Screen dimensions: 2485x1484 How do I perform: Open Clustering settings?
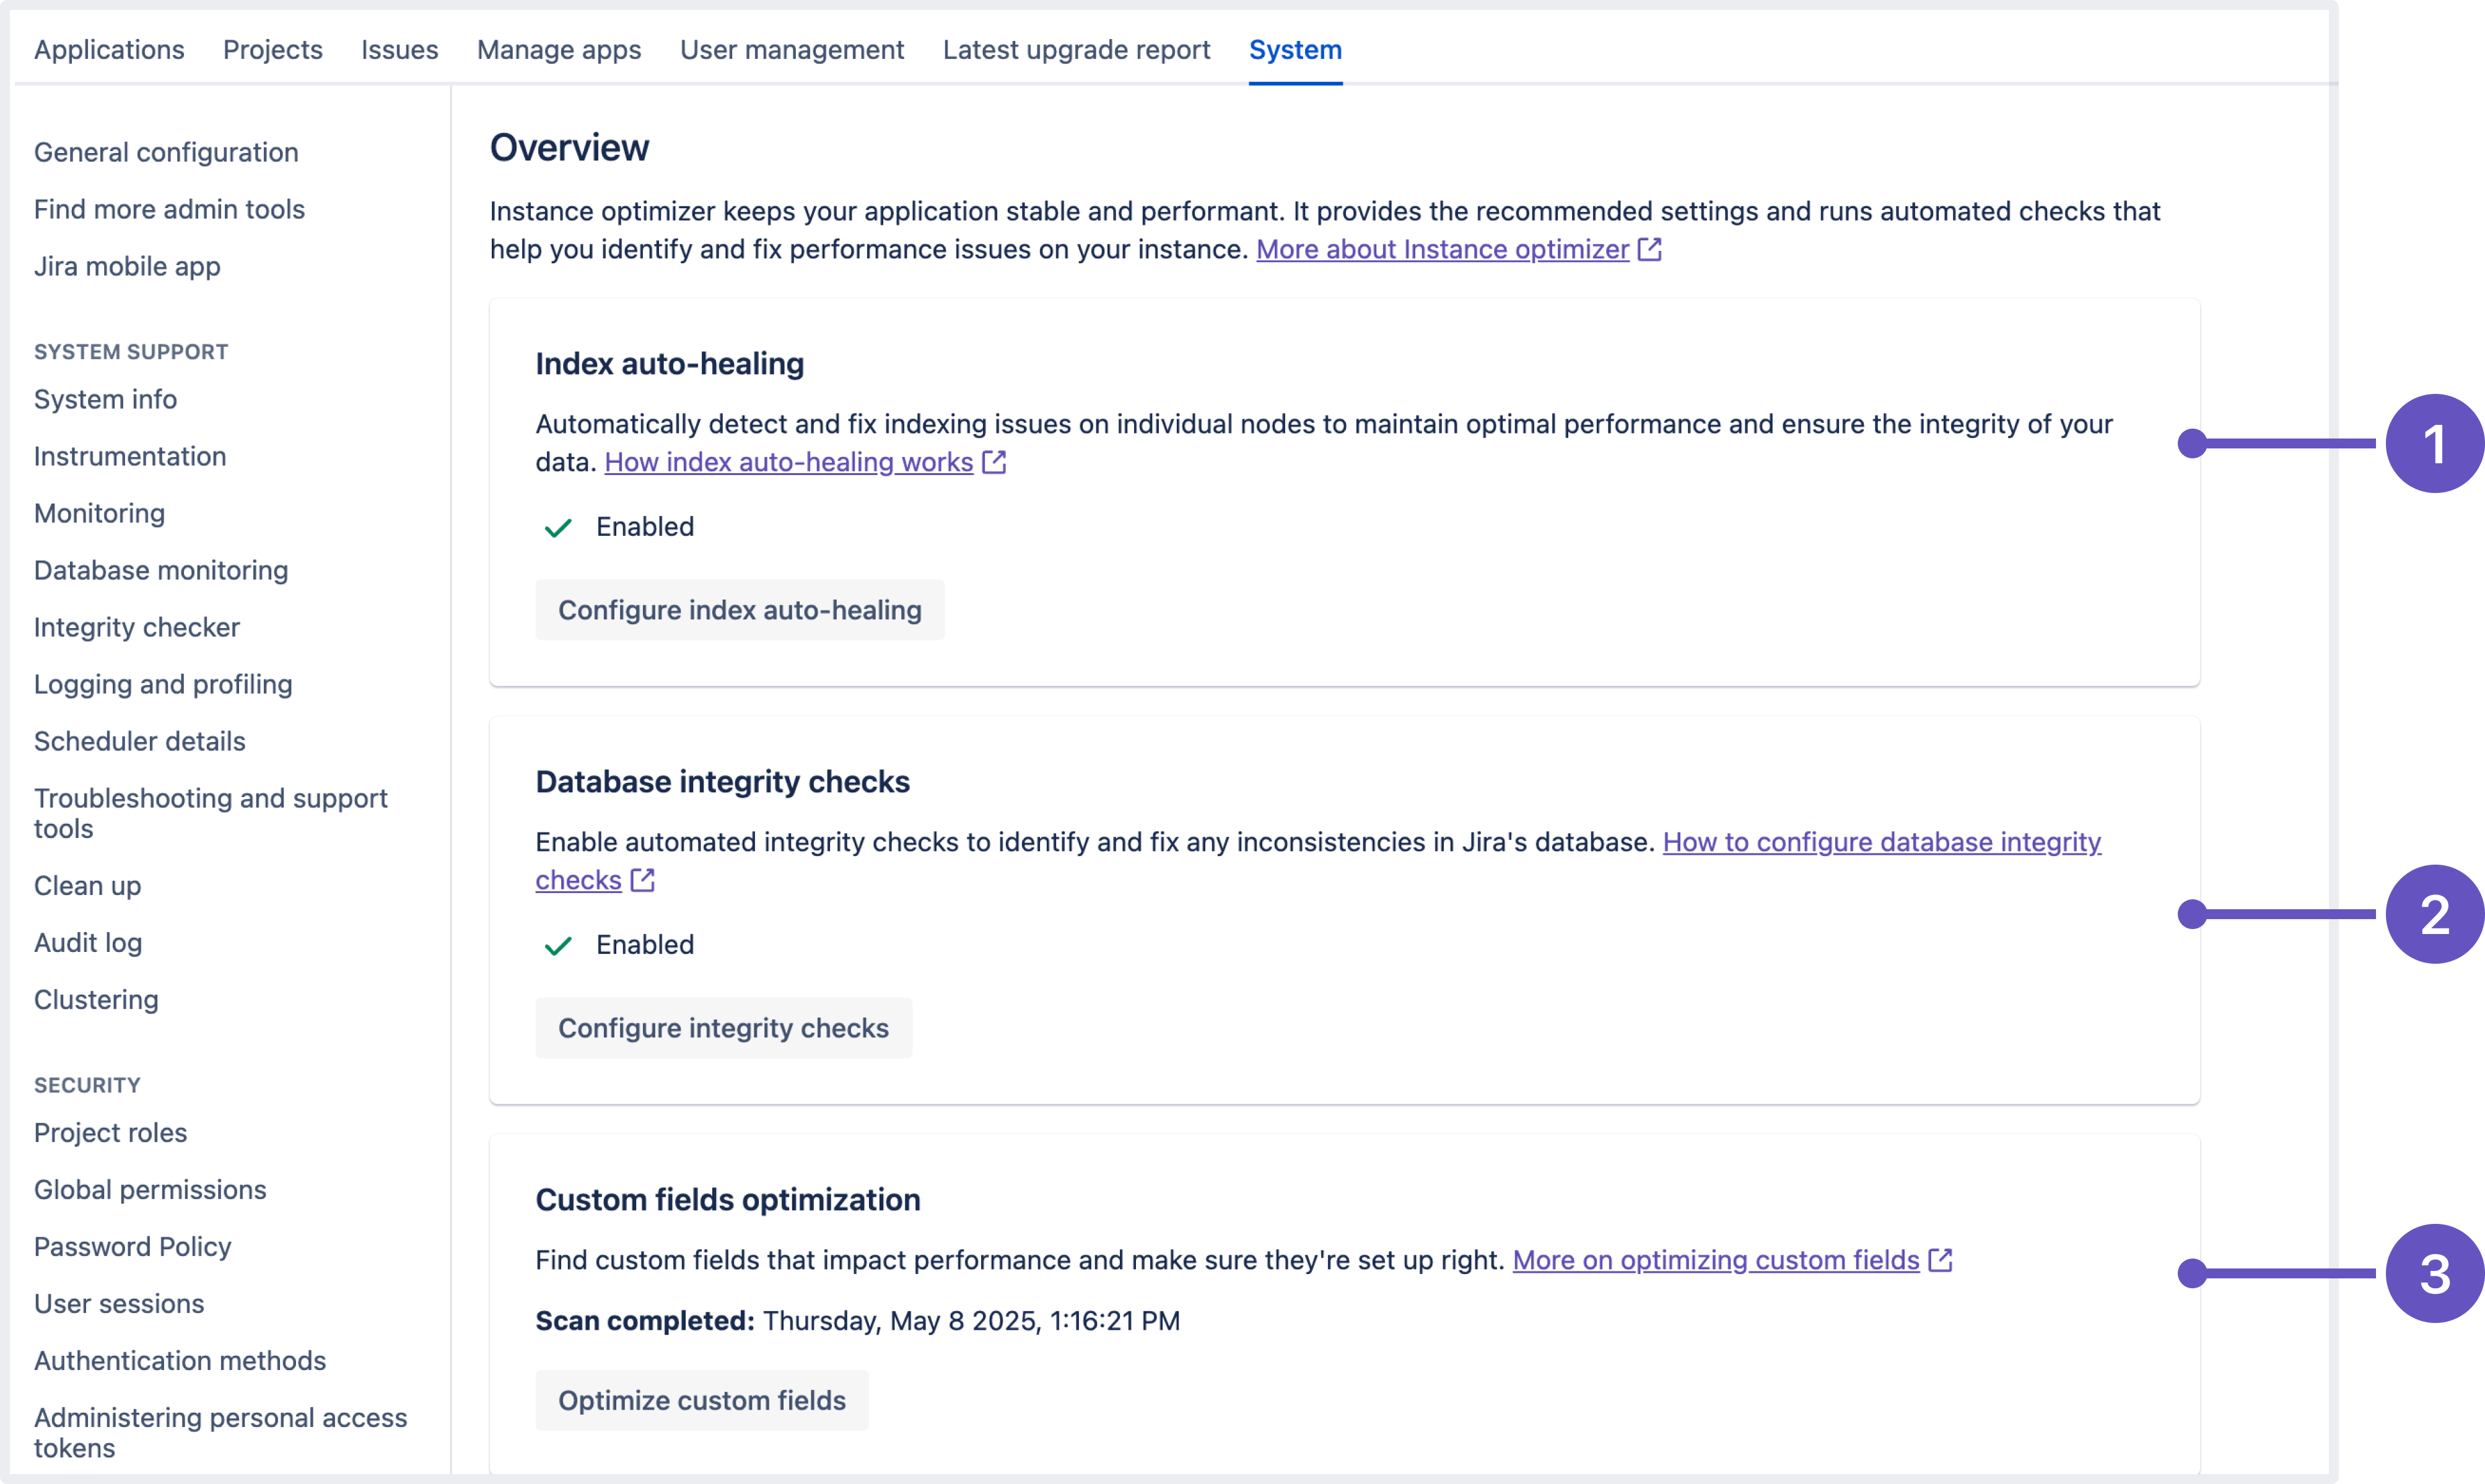tap(96, 1000)
